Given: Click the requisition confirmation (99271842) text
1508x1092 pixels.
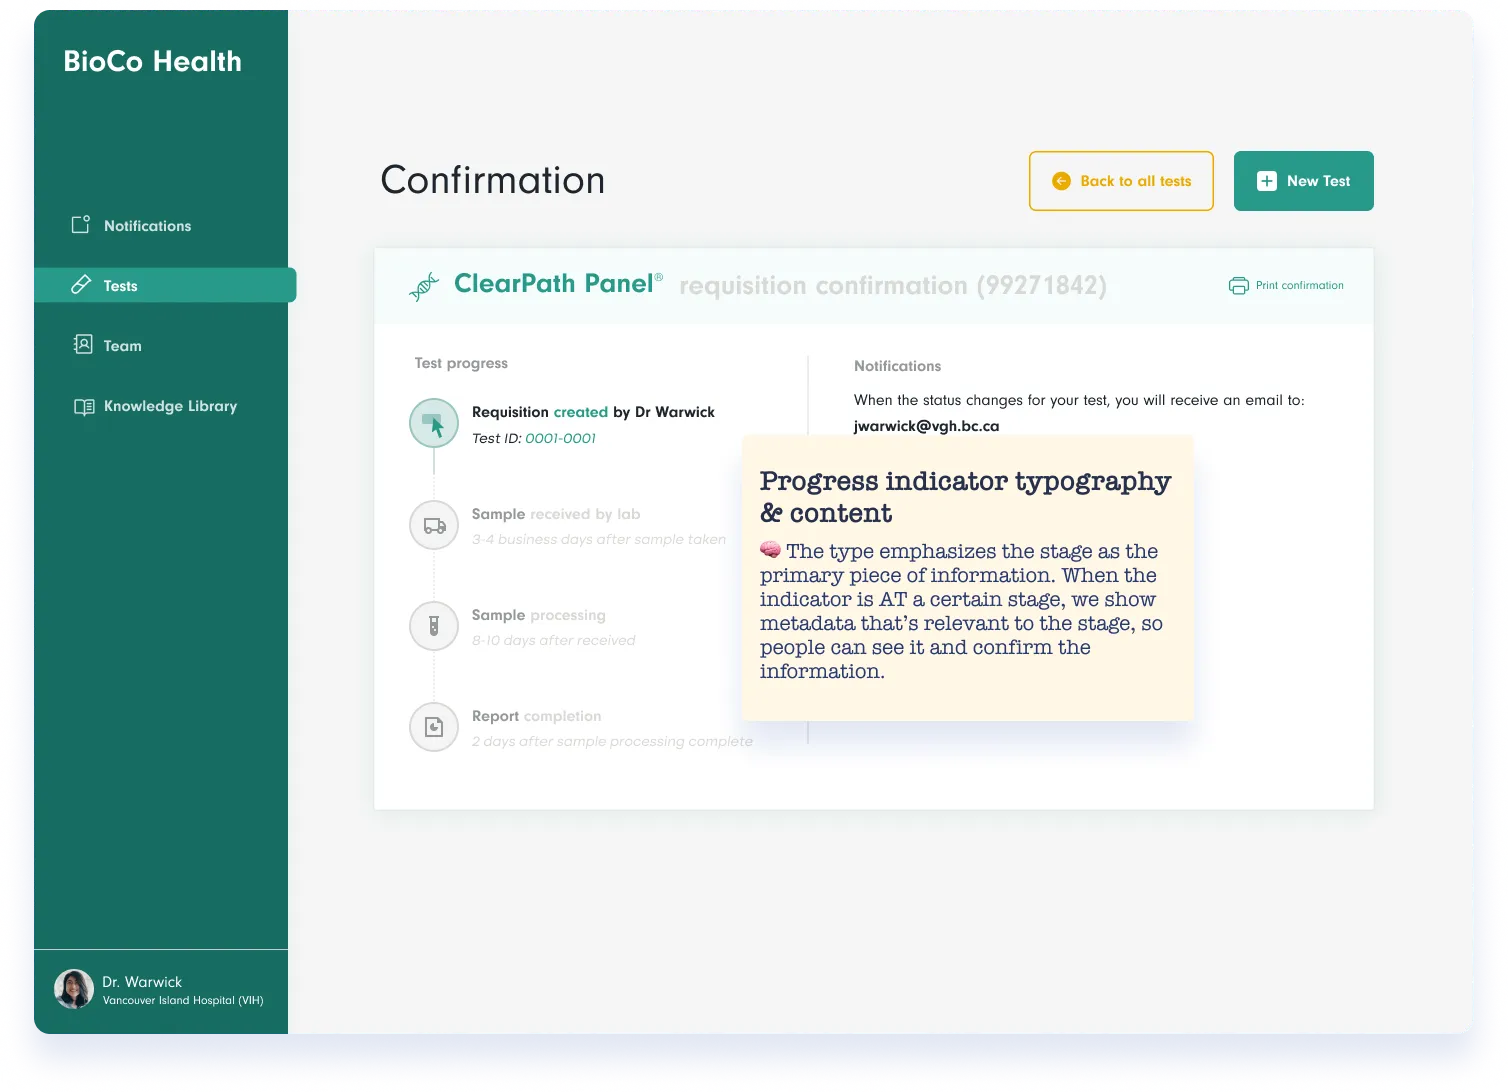Looking at the screenshot, I should point(893,286).
